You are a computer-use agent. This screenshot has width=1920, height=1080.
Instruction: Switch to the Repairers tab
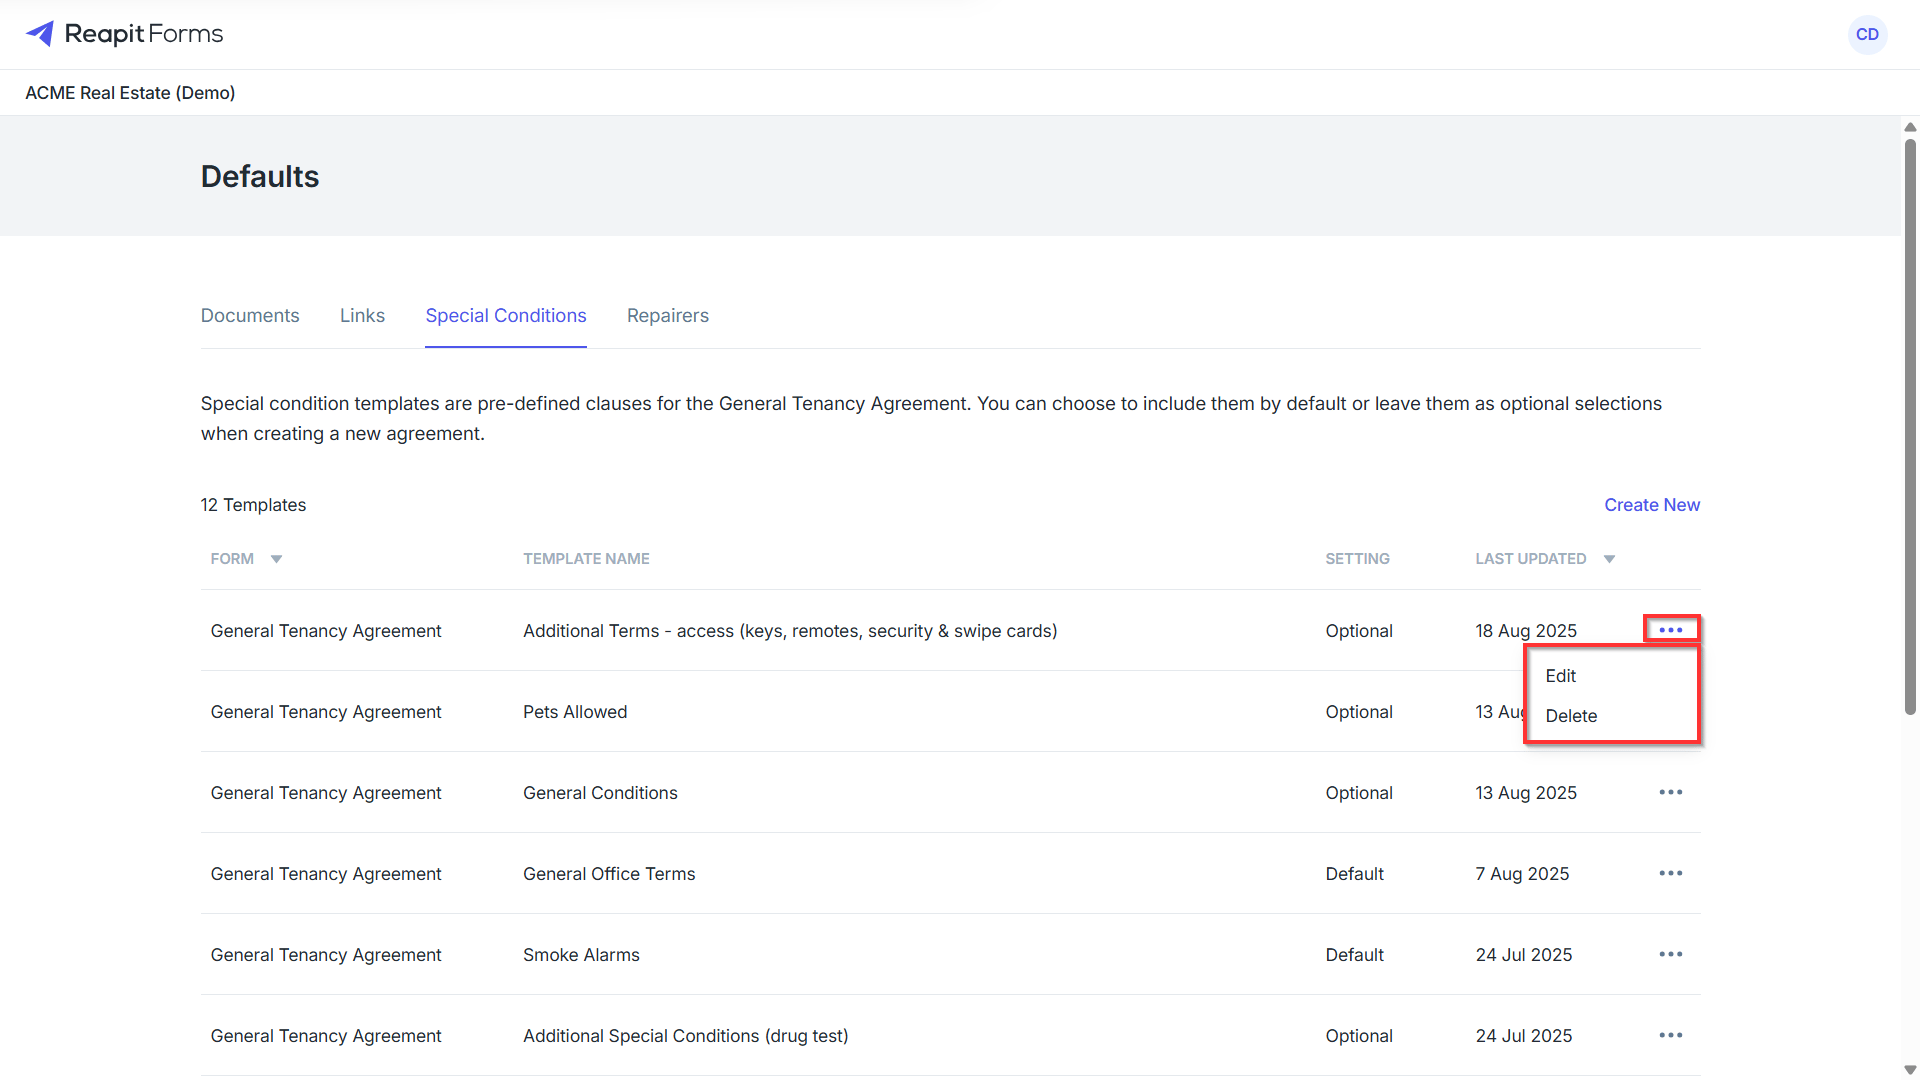[668, 316]
